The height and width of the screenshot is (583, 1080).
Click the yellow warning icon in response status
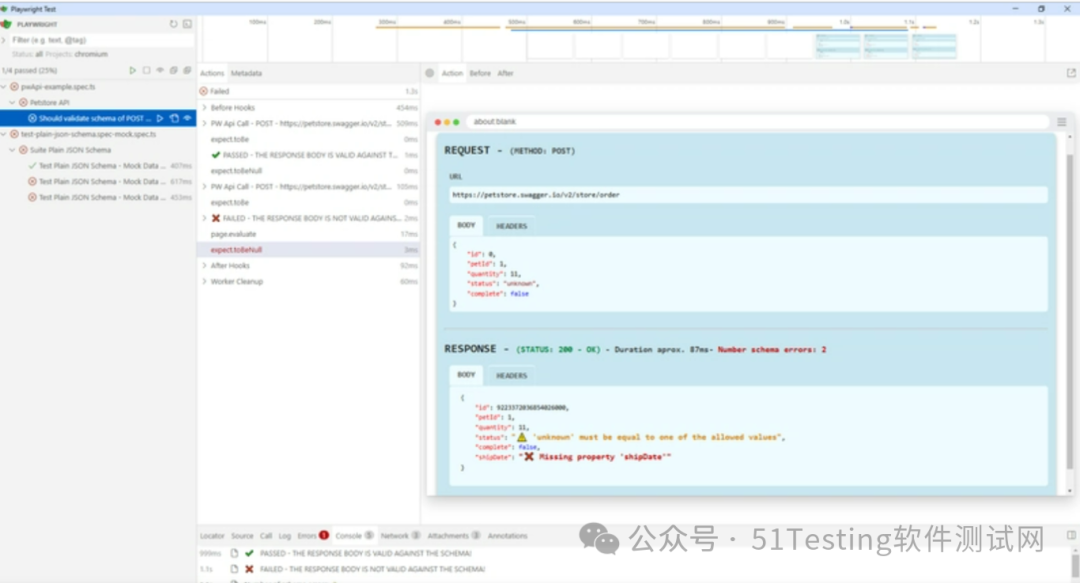[x=521, y=437]
